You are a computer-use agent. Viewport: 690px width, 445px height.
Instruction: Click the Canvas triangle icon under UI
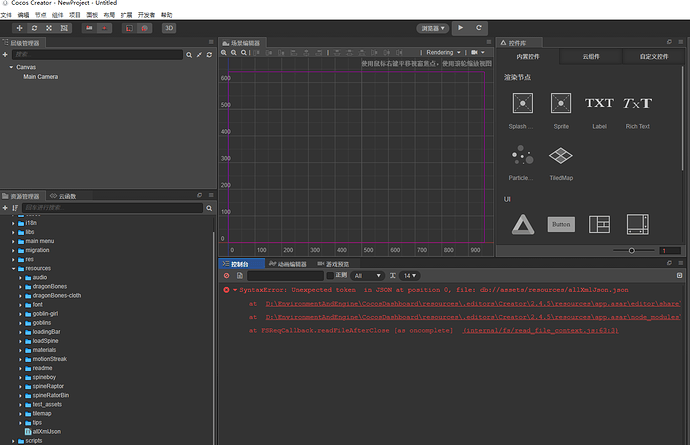tap(523, 224)
